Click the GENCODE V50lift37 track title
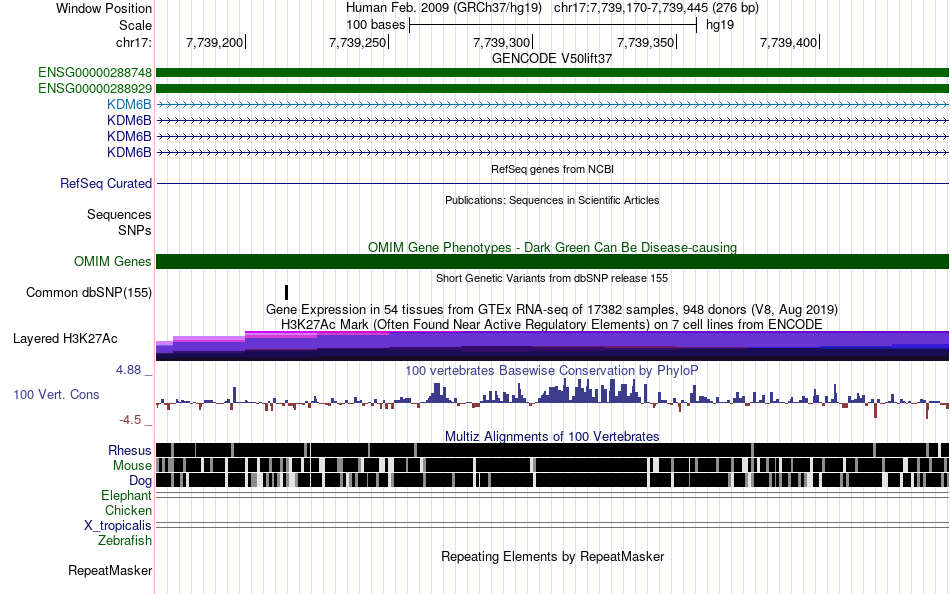 pyautogui.click(x=552, y=59)
